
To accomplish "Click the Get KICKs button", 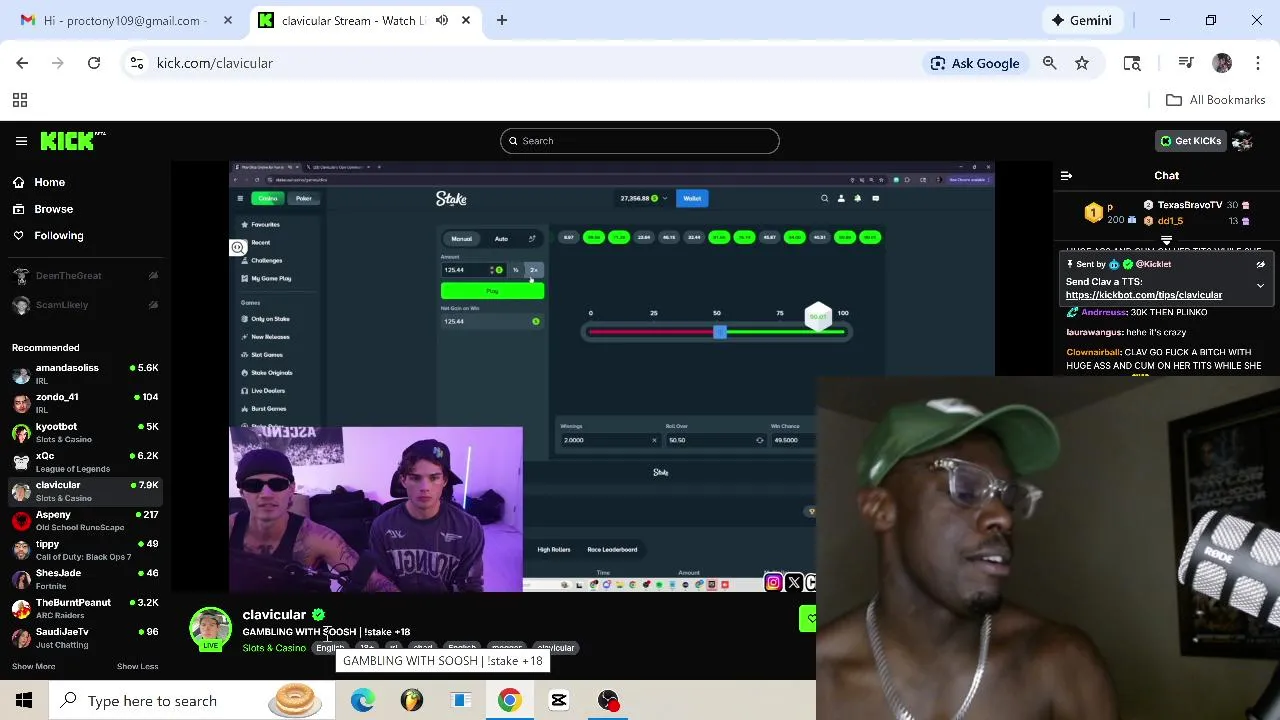I will 1190,141.
